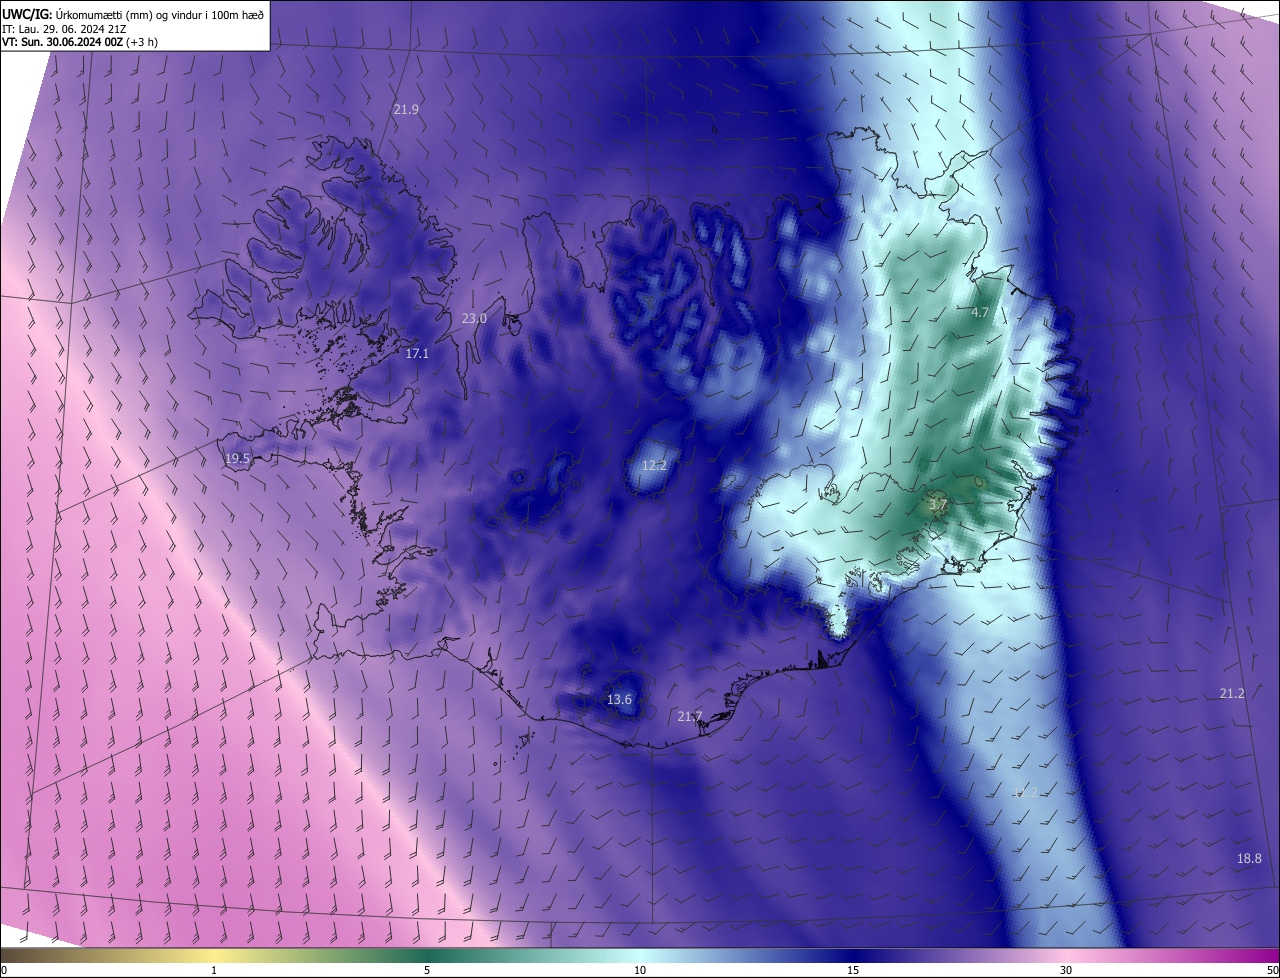Click the 1 tick on color scale
Viewport: 1280px width, 978px height.
coord(215,970)
